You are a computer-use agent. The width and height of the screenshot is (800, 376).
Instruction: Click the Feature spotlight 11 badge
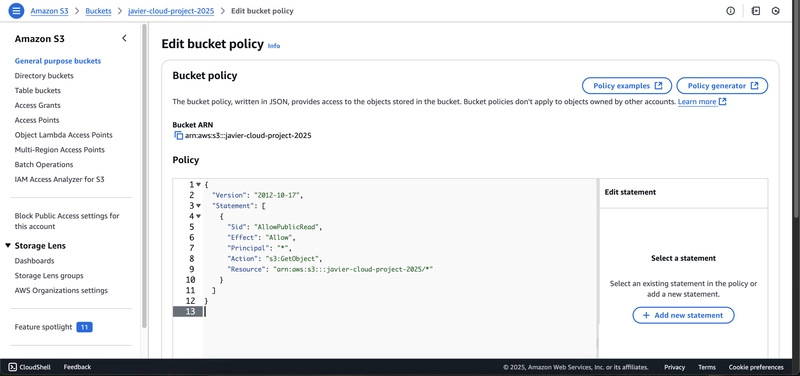84,327
